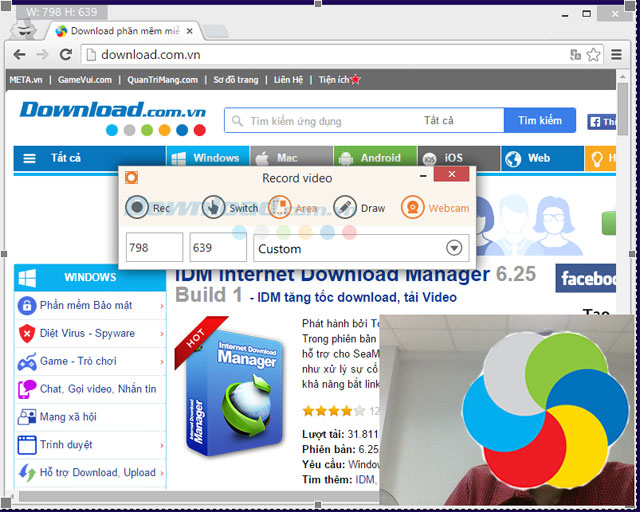Screen dimensions: 640x512
Task: Open the translate page icon
Action: 576,55
